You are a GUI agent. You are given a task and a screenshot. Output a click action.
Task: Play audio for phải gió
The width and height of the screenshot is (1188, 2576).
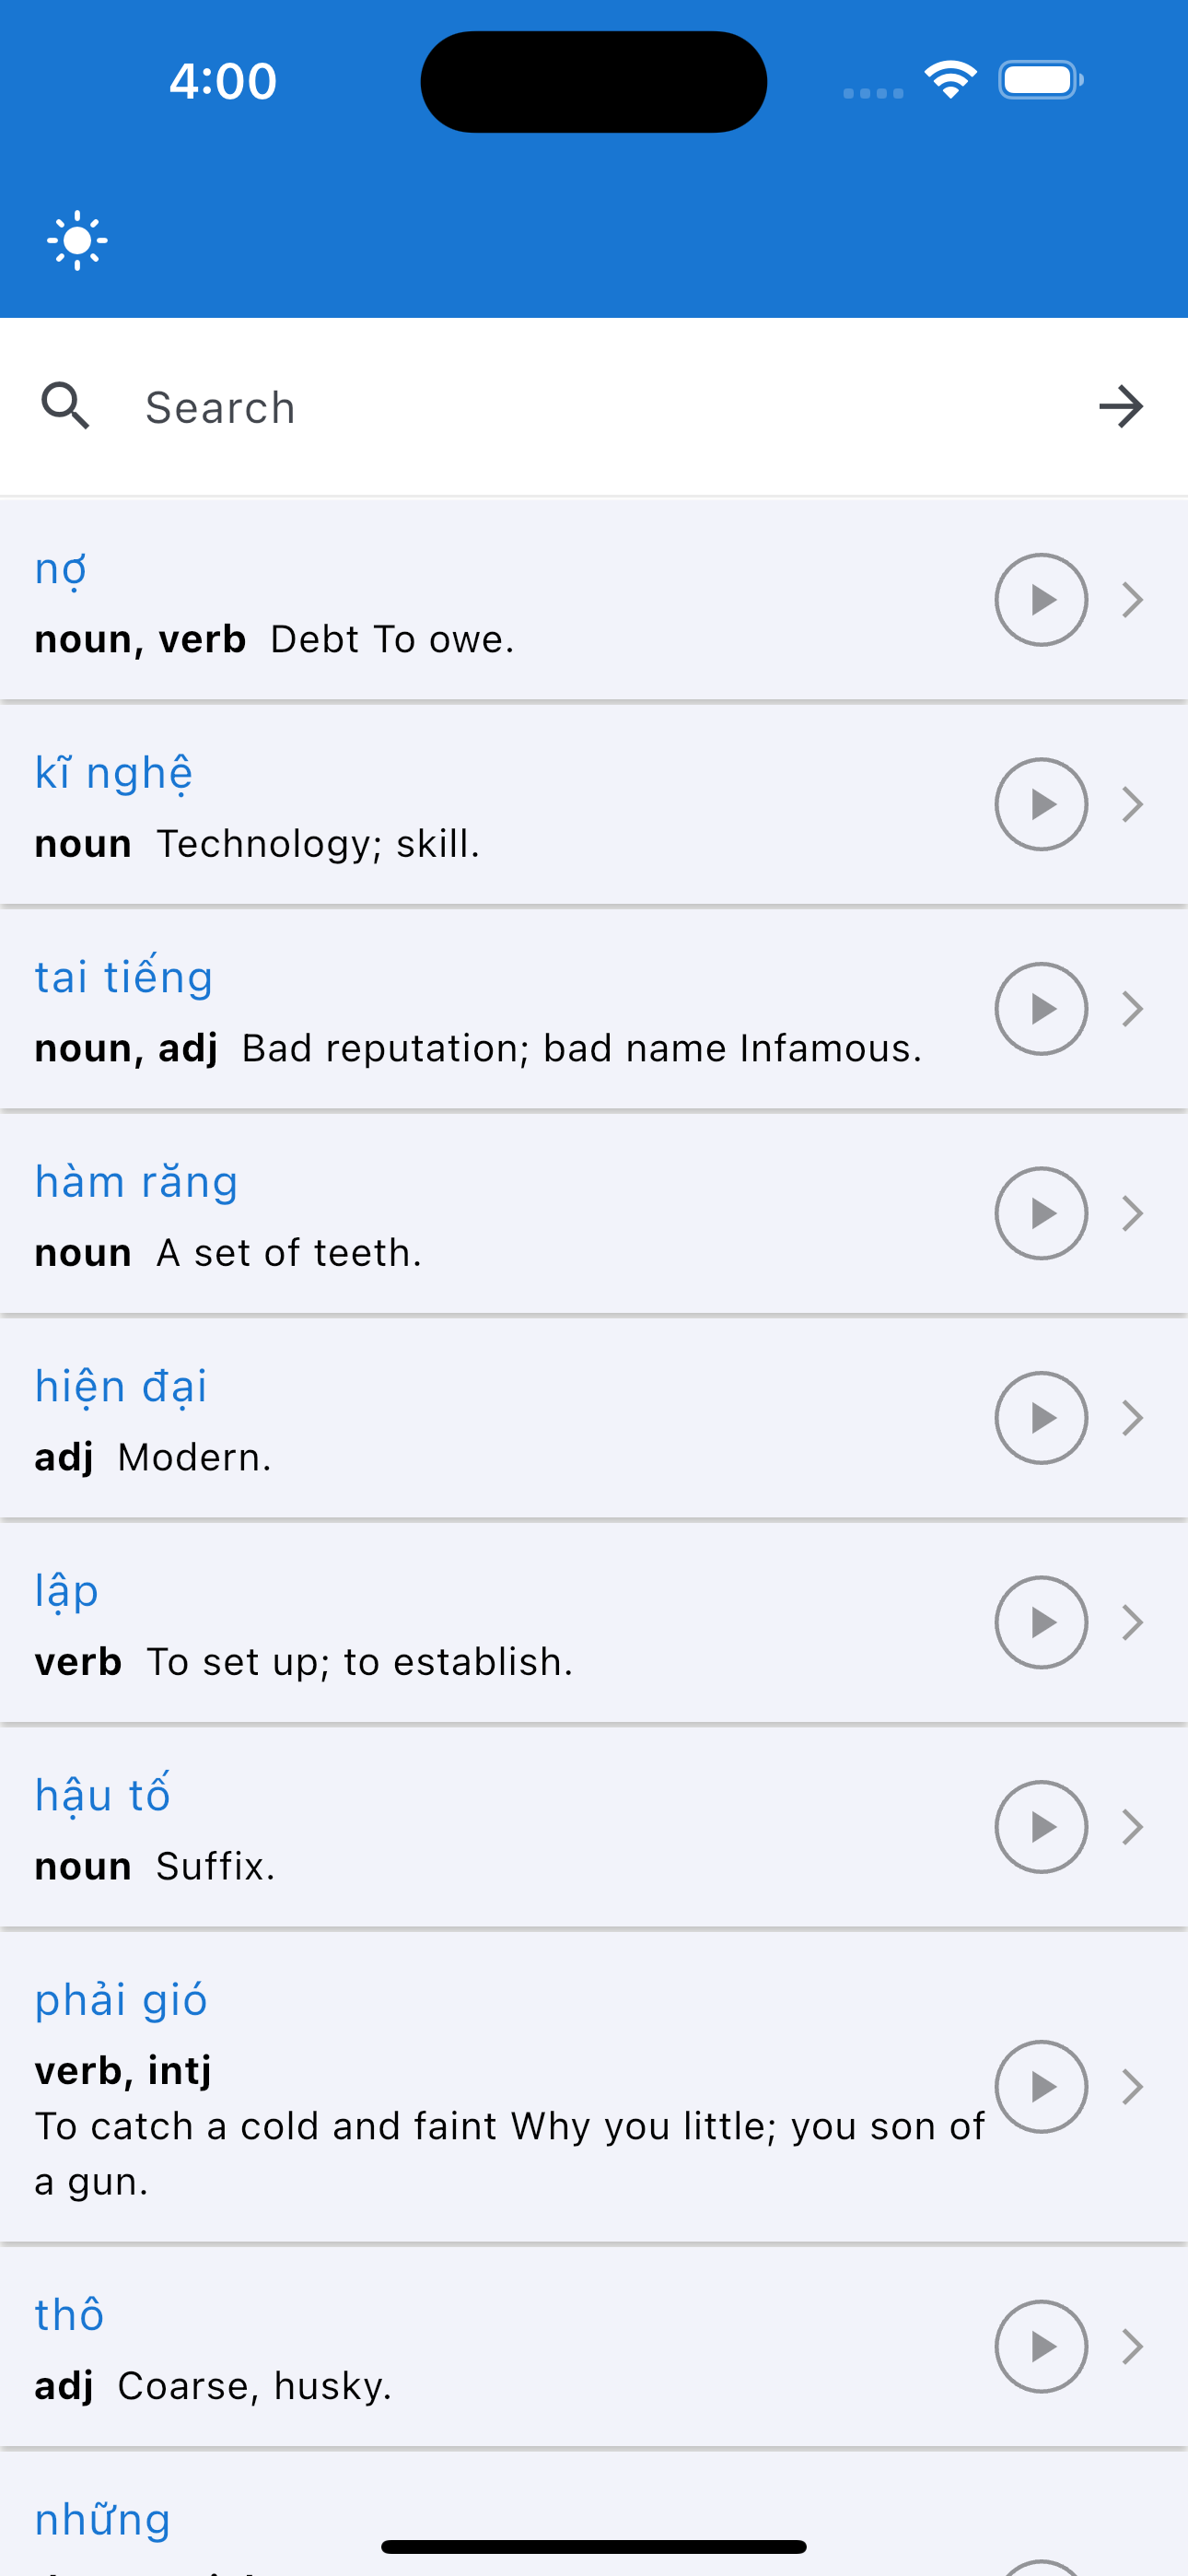pos(1041,2087)
